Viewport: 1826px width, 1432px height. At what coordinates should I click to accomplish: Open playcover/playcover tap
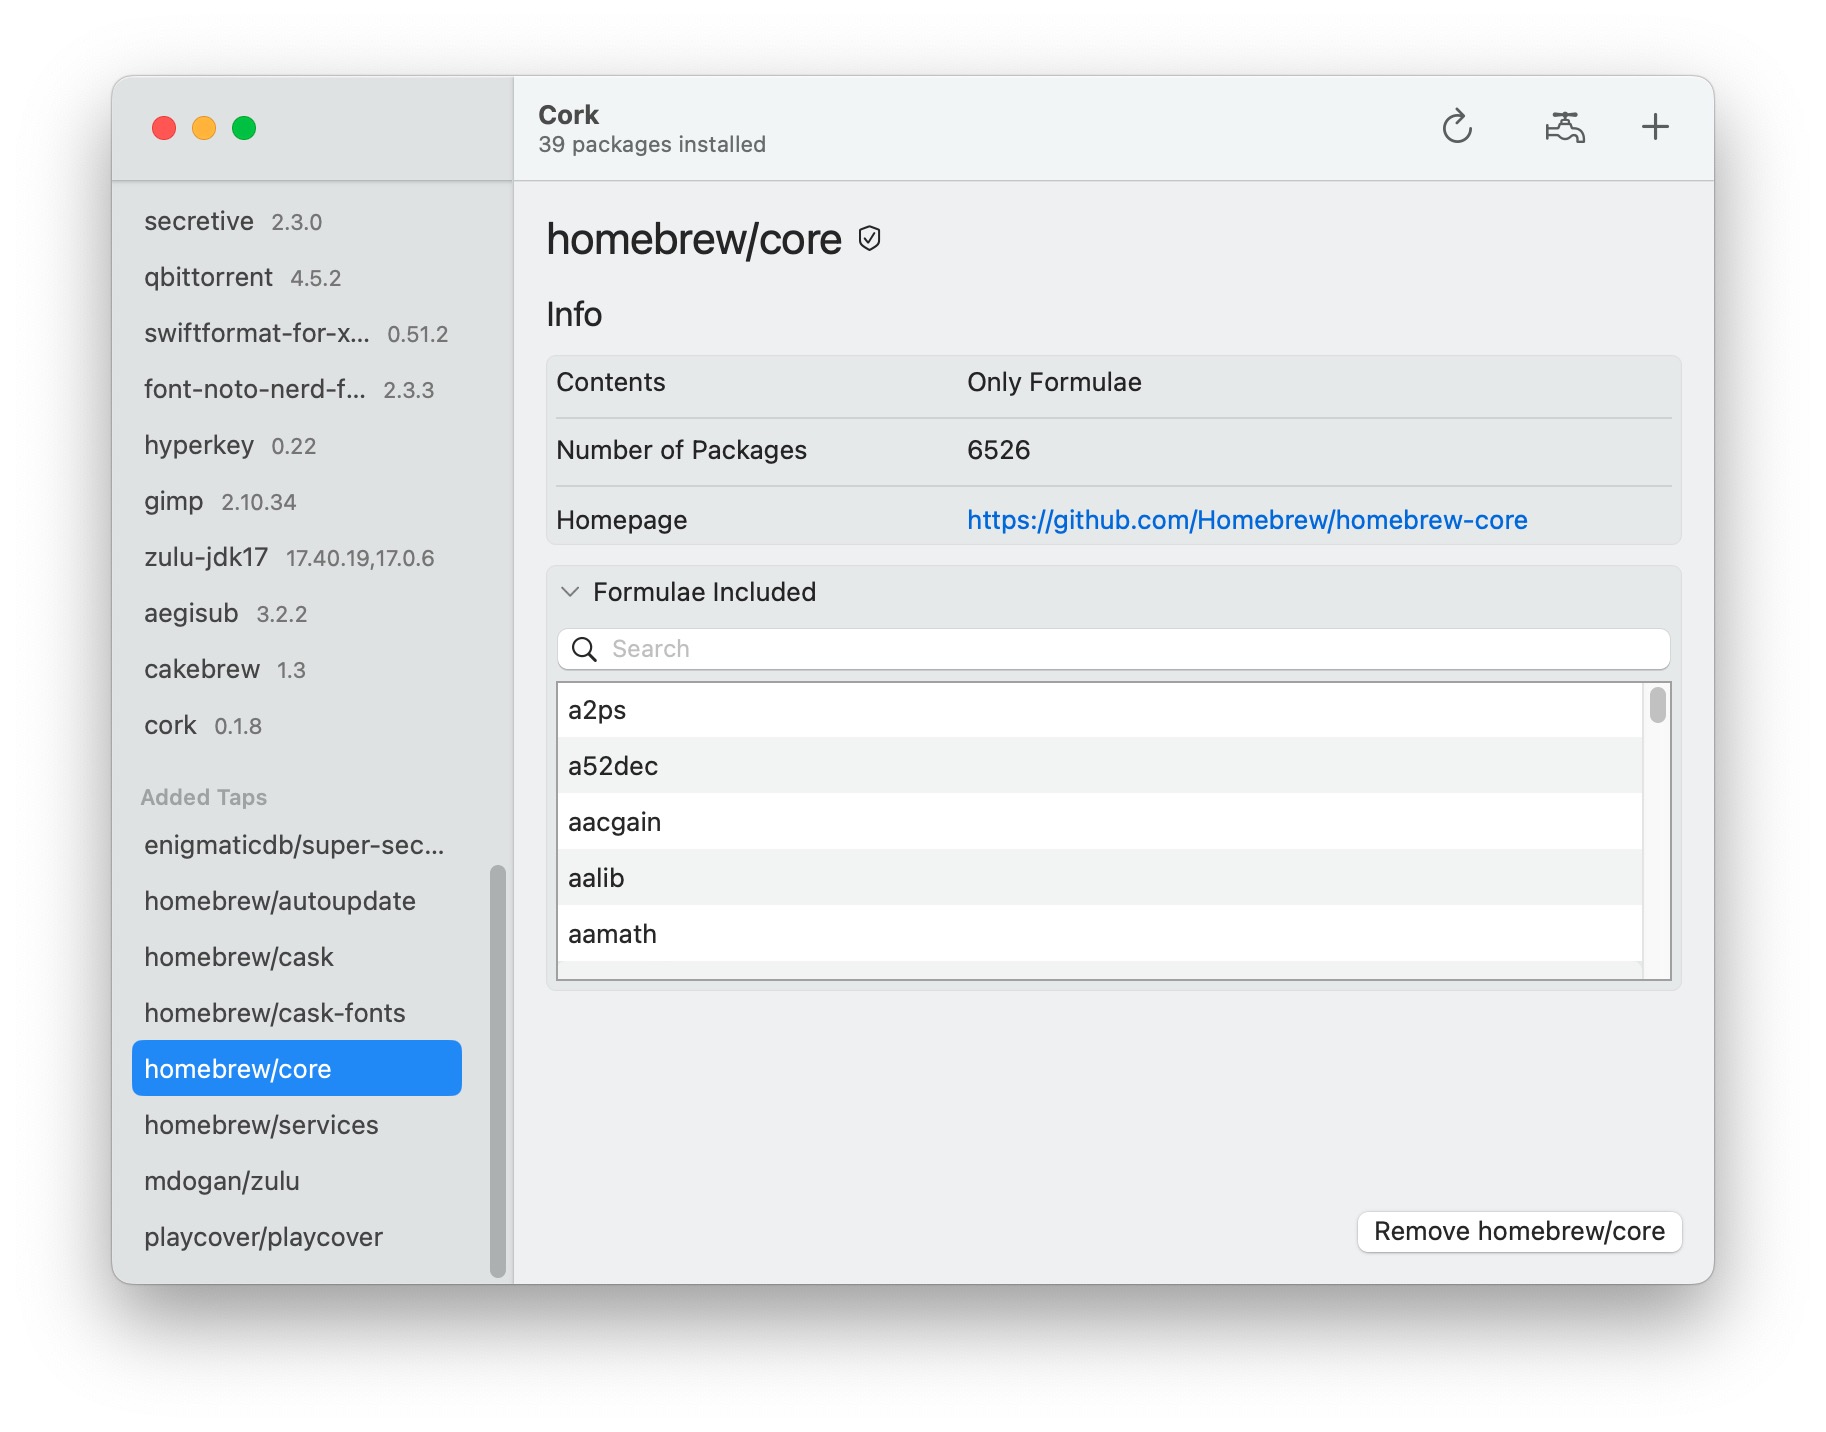pyautogui.click(x=297, y=1237)
